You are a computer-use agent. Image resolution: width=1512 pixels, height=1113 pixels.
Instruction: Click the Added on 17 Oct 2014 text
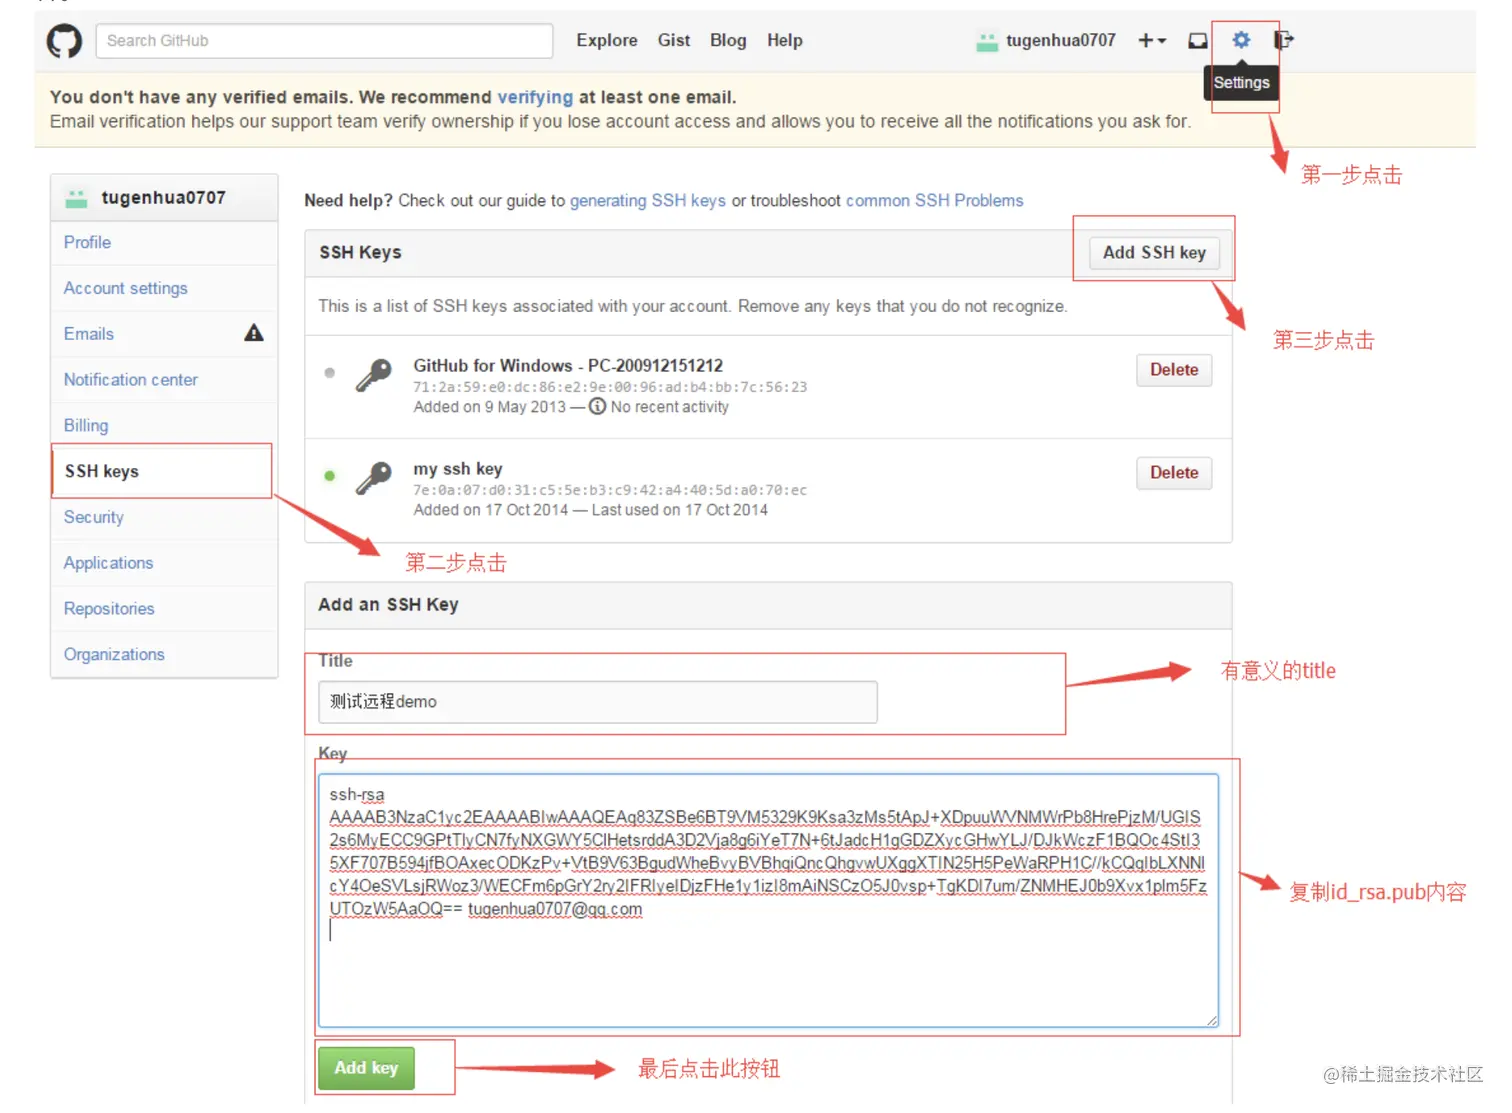pyautogui.click(x=491, y=510)
